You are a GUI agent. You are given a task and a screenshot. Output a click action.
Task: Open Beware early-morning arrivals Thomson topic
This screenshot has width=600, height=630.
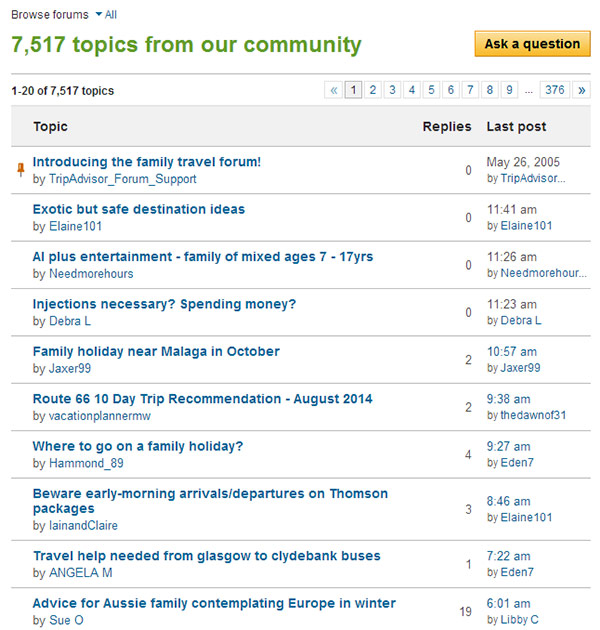tap(210, 501)
